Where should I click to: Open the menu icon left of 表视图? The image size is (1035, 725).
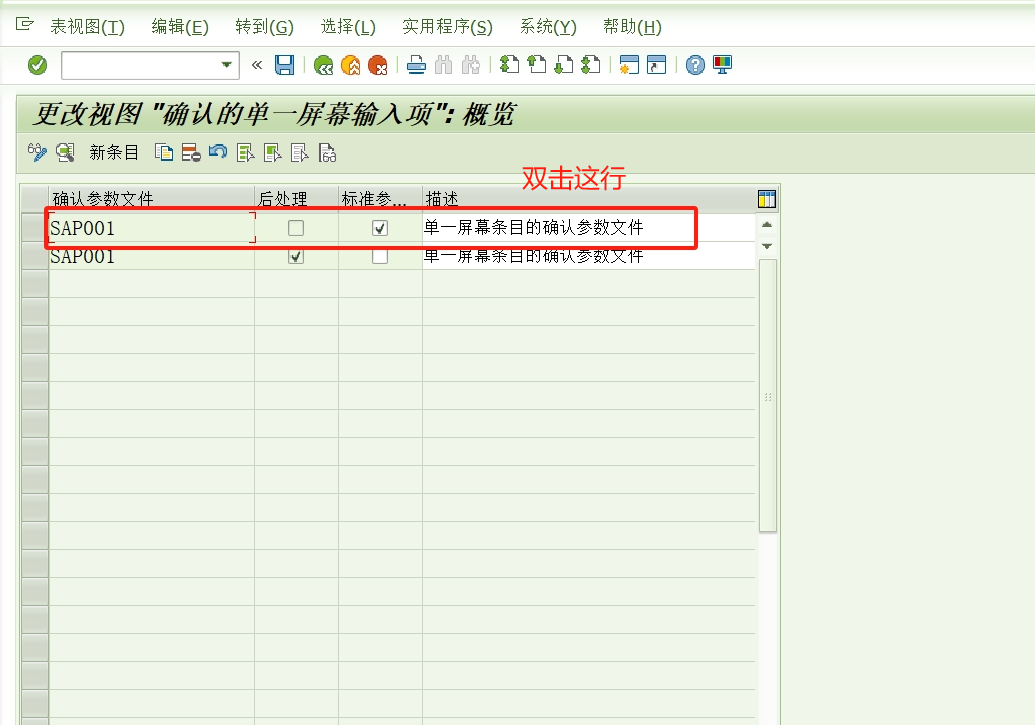(x=24, y=24)
